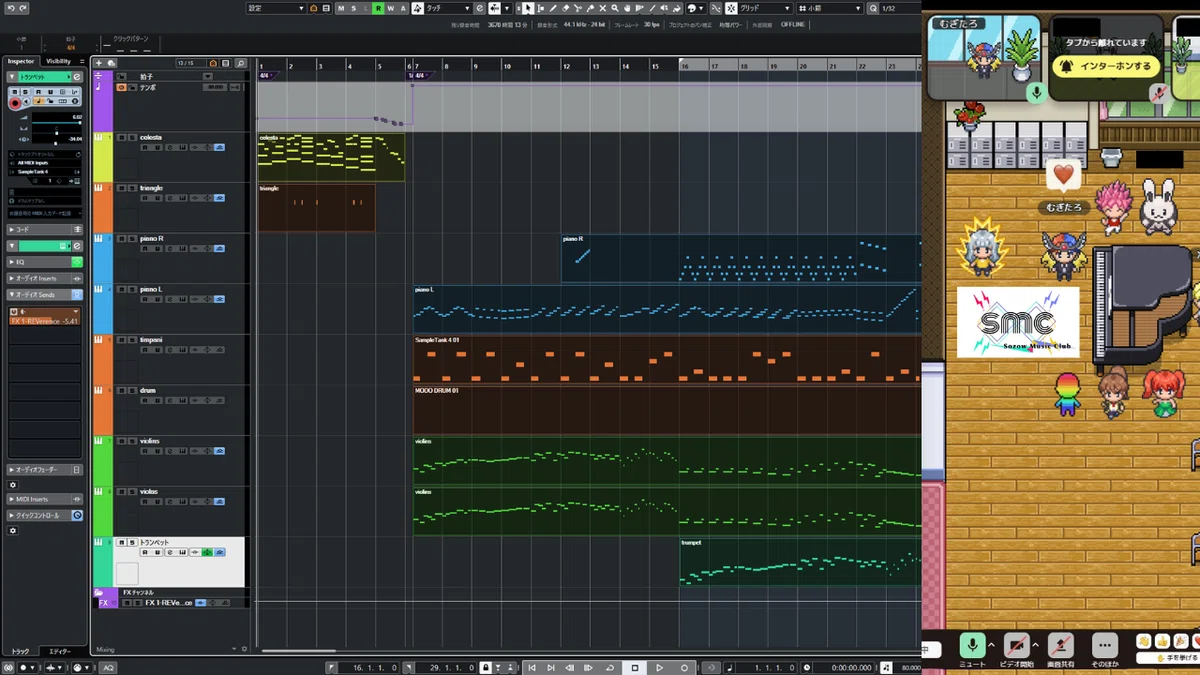Switch to the エディター tab at bottom

coord(60,651)
